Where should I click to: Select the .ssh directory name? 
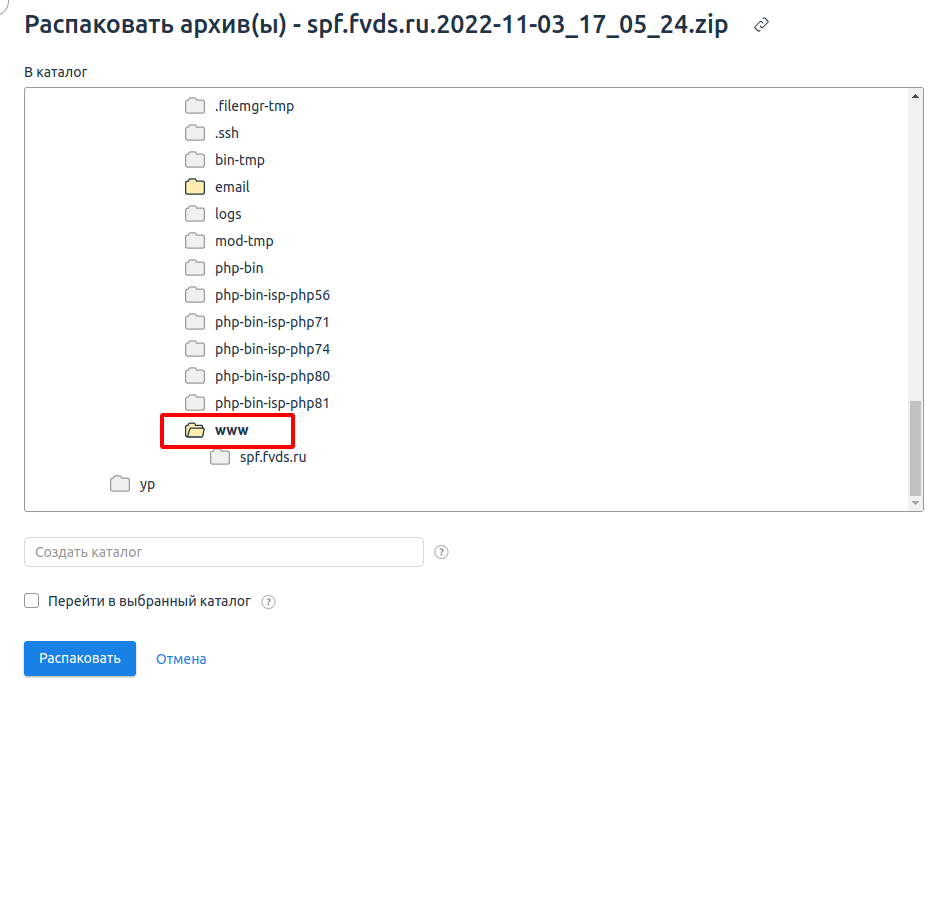pyautogui.click(x=227, y=133)
